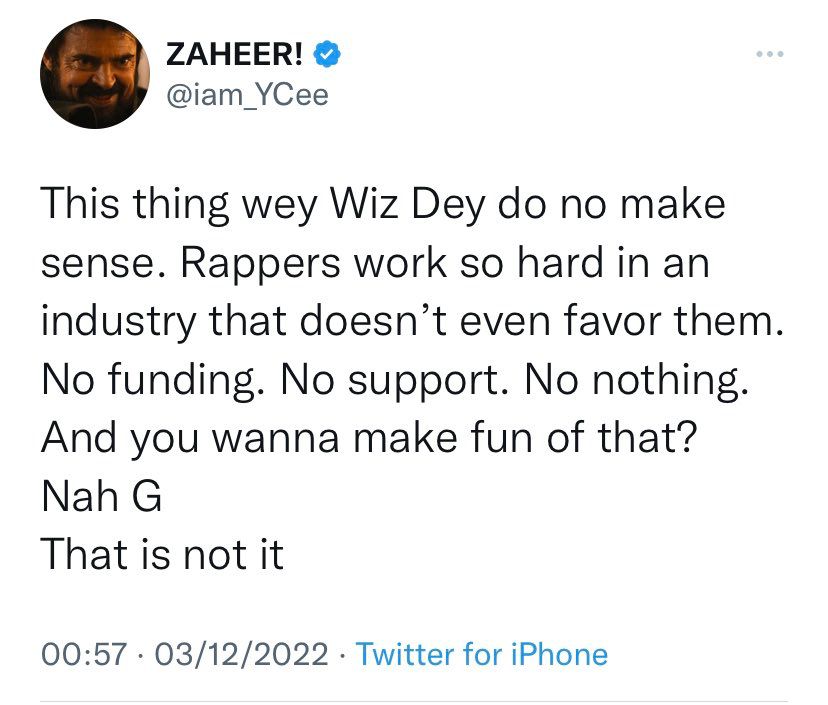Click the word 'iPhone' in the source label

(560, 654)
